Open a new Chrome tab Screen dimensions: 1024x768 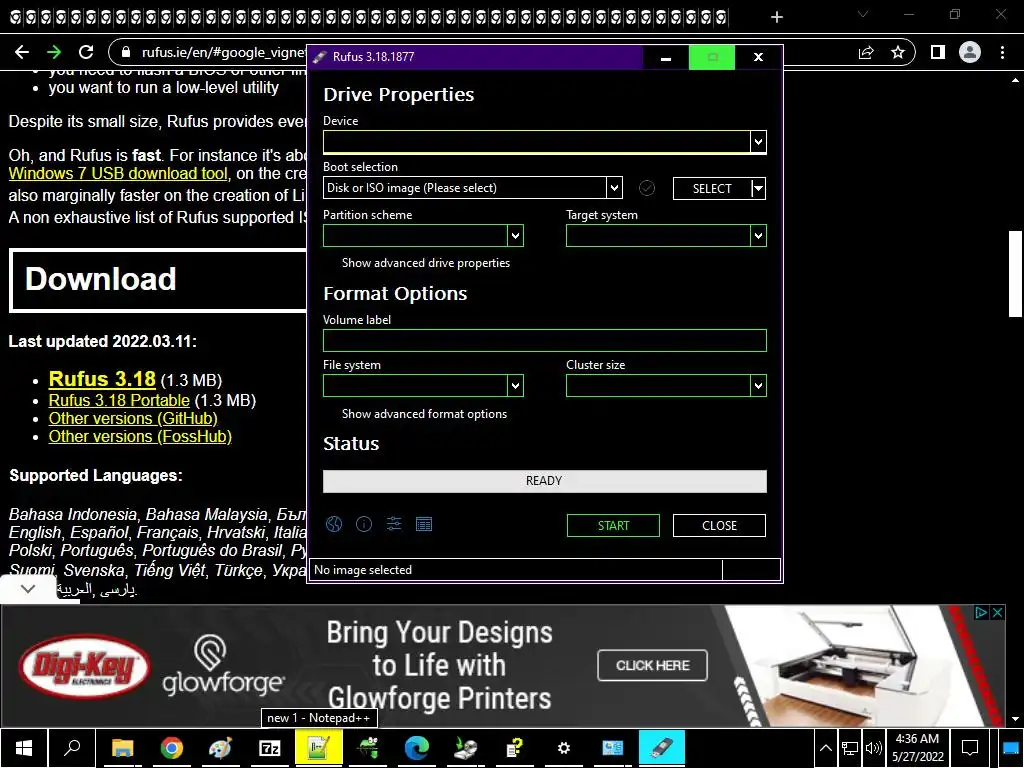click(776, 17)
